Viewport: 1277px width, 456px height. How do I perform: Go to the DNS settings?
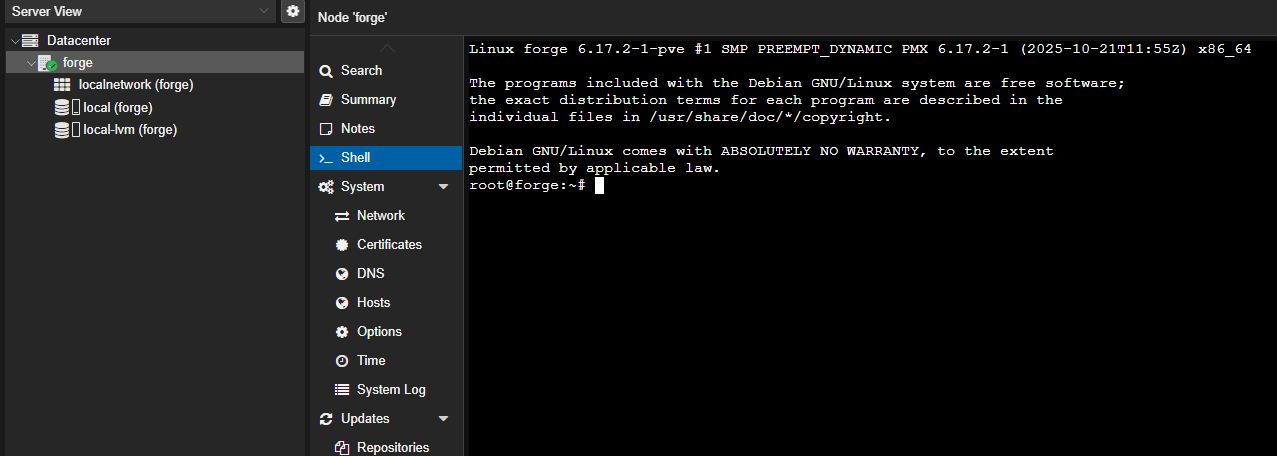tap(370, 274)
